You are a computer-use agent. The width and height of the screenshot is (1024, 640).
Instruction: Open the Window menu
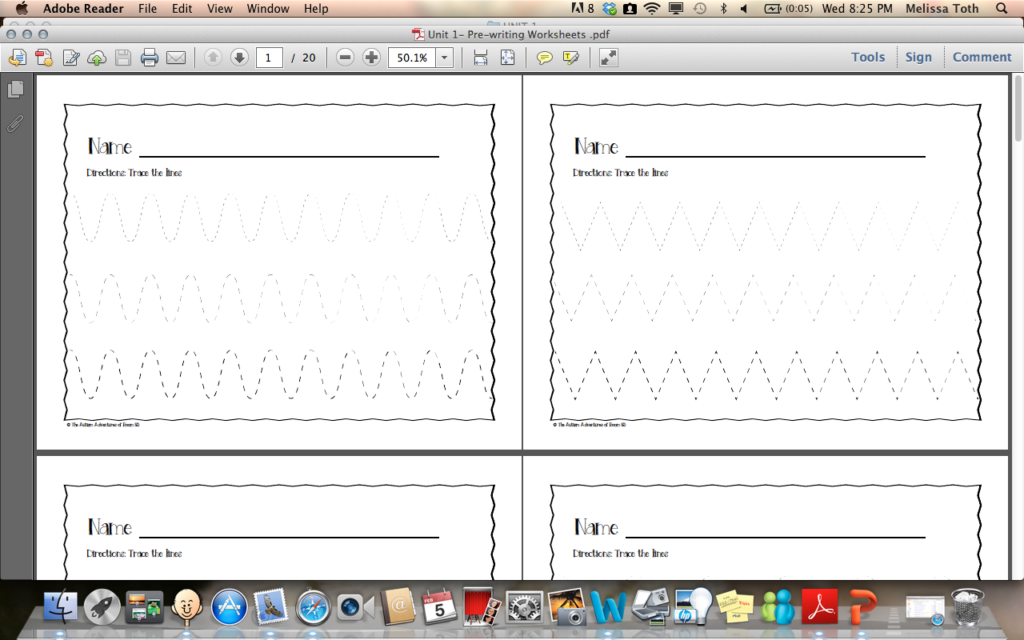[268, 8]
